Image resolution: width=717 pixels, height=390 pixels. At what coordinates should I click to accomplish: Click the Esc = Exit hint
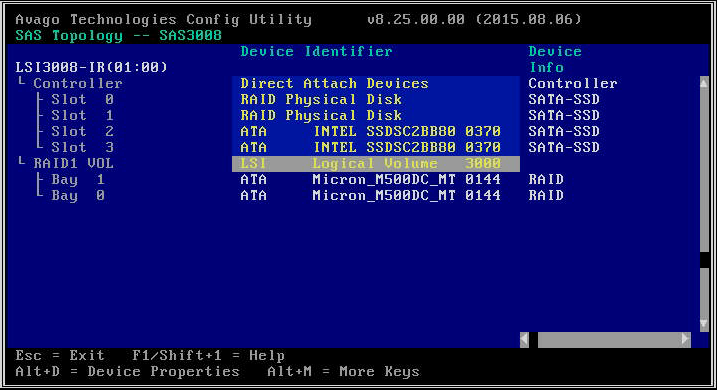click(60, 356)
